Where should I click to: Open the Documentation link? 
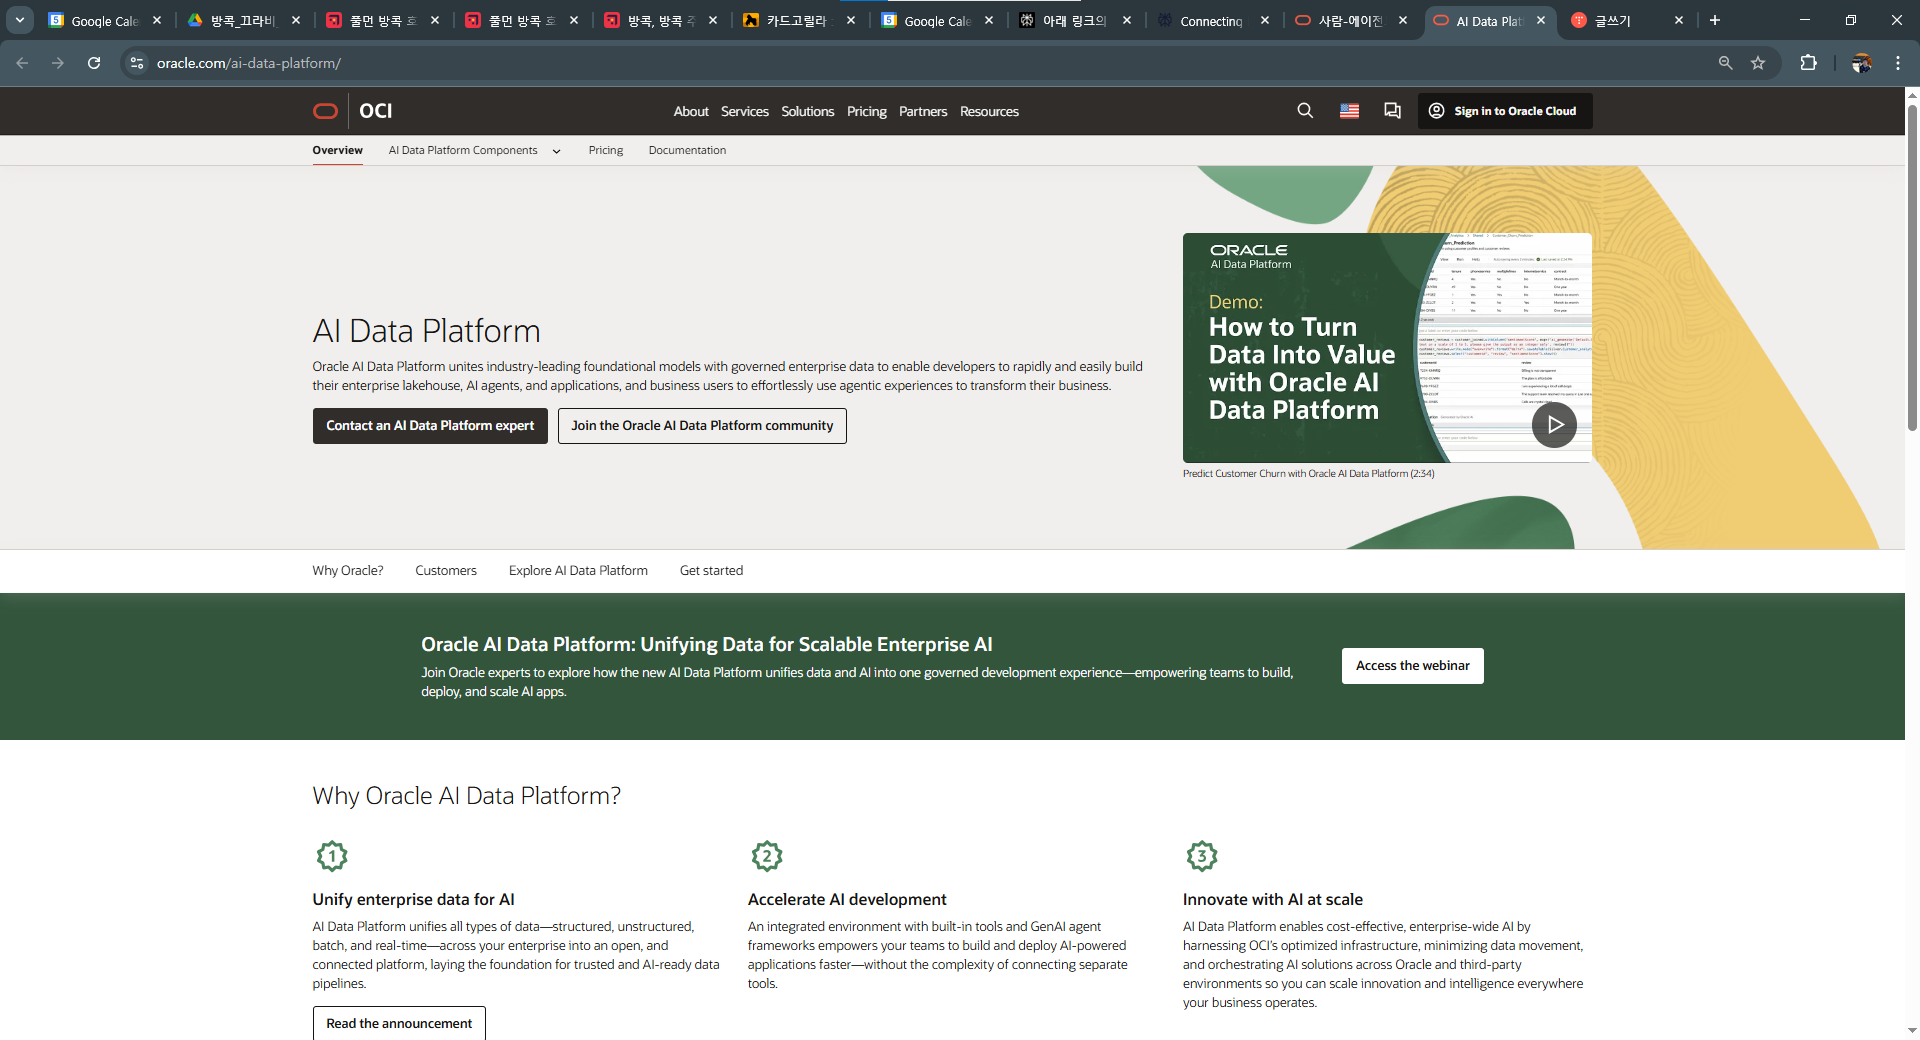[x=687, y=150]
